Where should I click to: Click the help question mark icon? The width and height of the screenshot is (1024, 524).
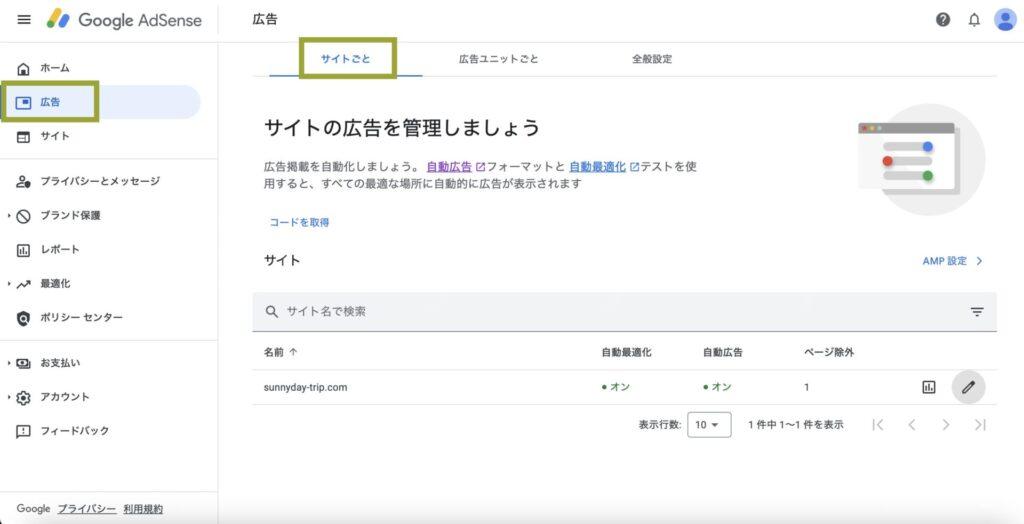[943, 20]
